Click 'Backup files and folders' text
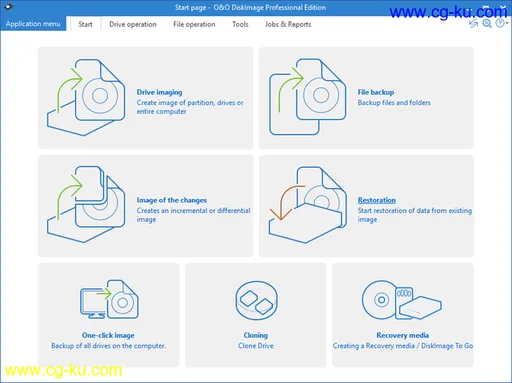This screenshot has height=383, width=512. pyautogui.click(x=394, y=103)
